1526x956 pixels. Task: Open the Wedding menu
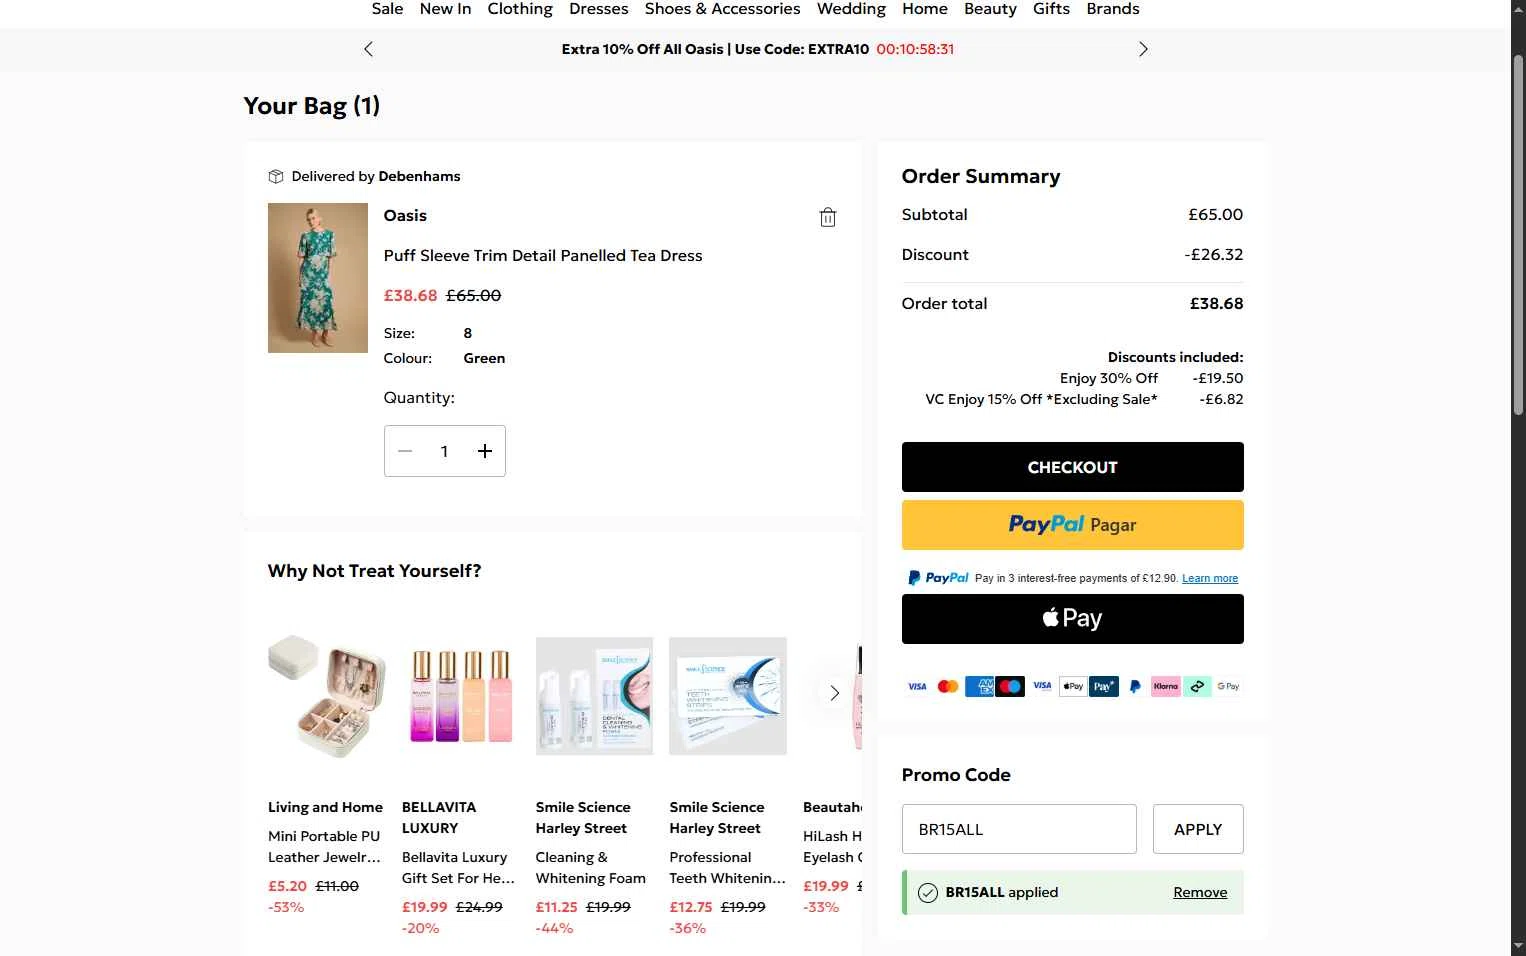click(x=851, y=9)
